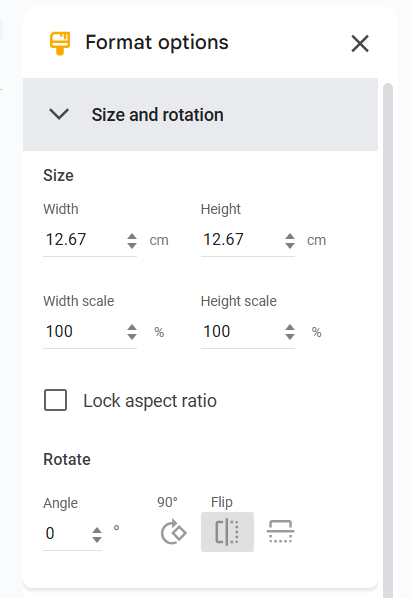The image size is (412, 598).
Task: Click the Angle input field
Action: point(66,534)
